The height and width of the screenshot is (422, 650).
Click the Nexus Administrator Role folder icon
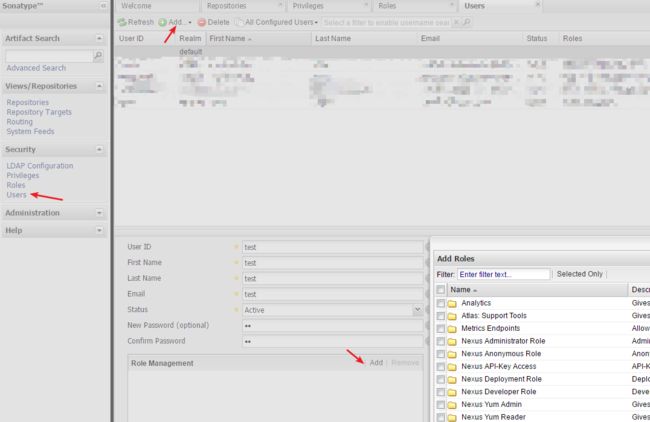[452, 342]
